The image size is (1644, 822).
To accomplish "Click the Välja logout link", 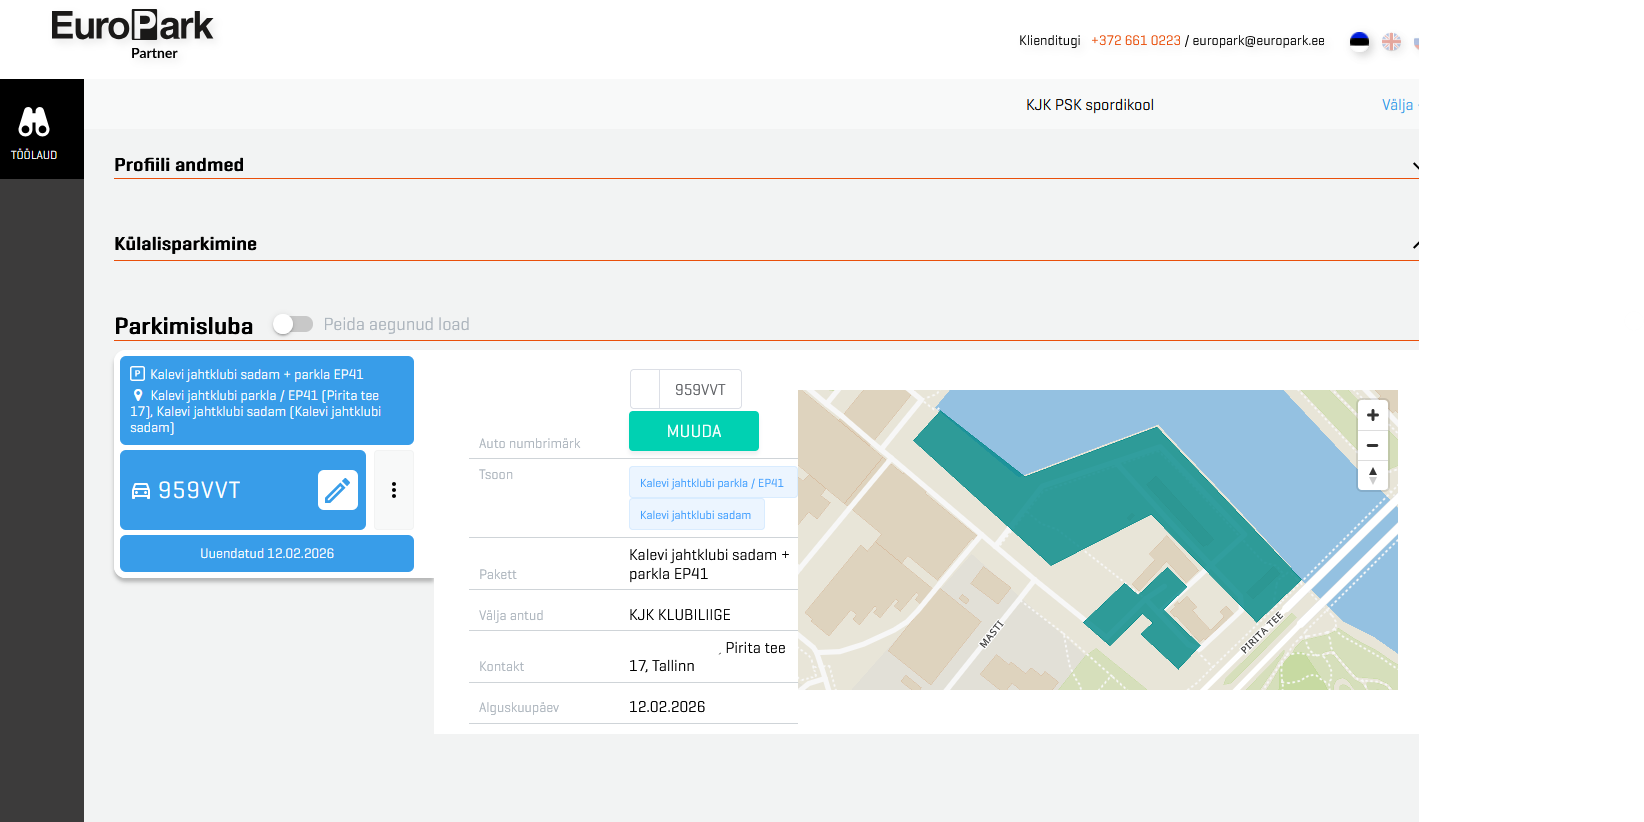I will (x=1397, y=105).
